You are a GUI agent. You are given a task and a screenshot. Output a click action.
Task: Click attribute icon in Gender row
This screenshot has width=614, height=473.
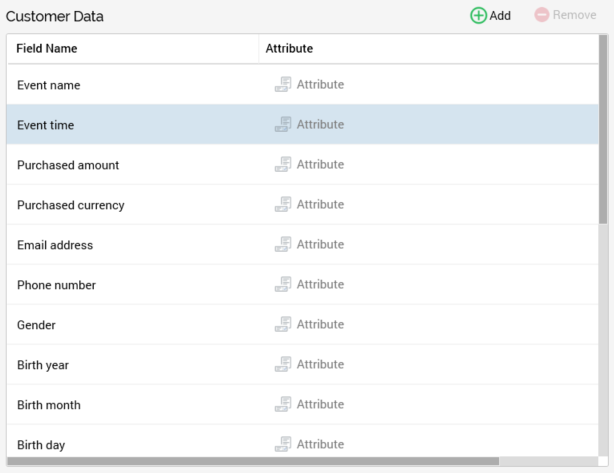pos(283,325)
